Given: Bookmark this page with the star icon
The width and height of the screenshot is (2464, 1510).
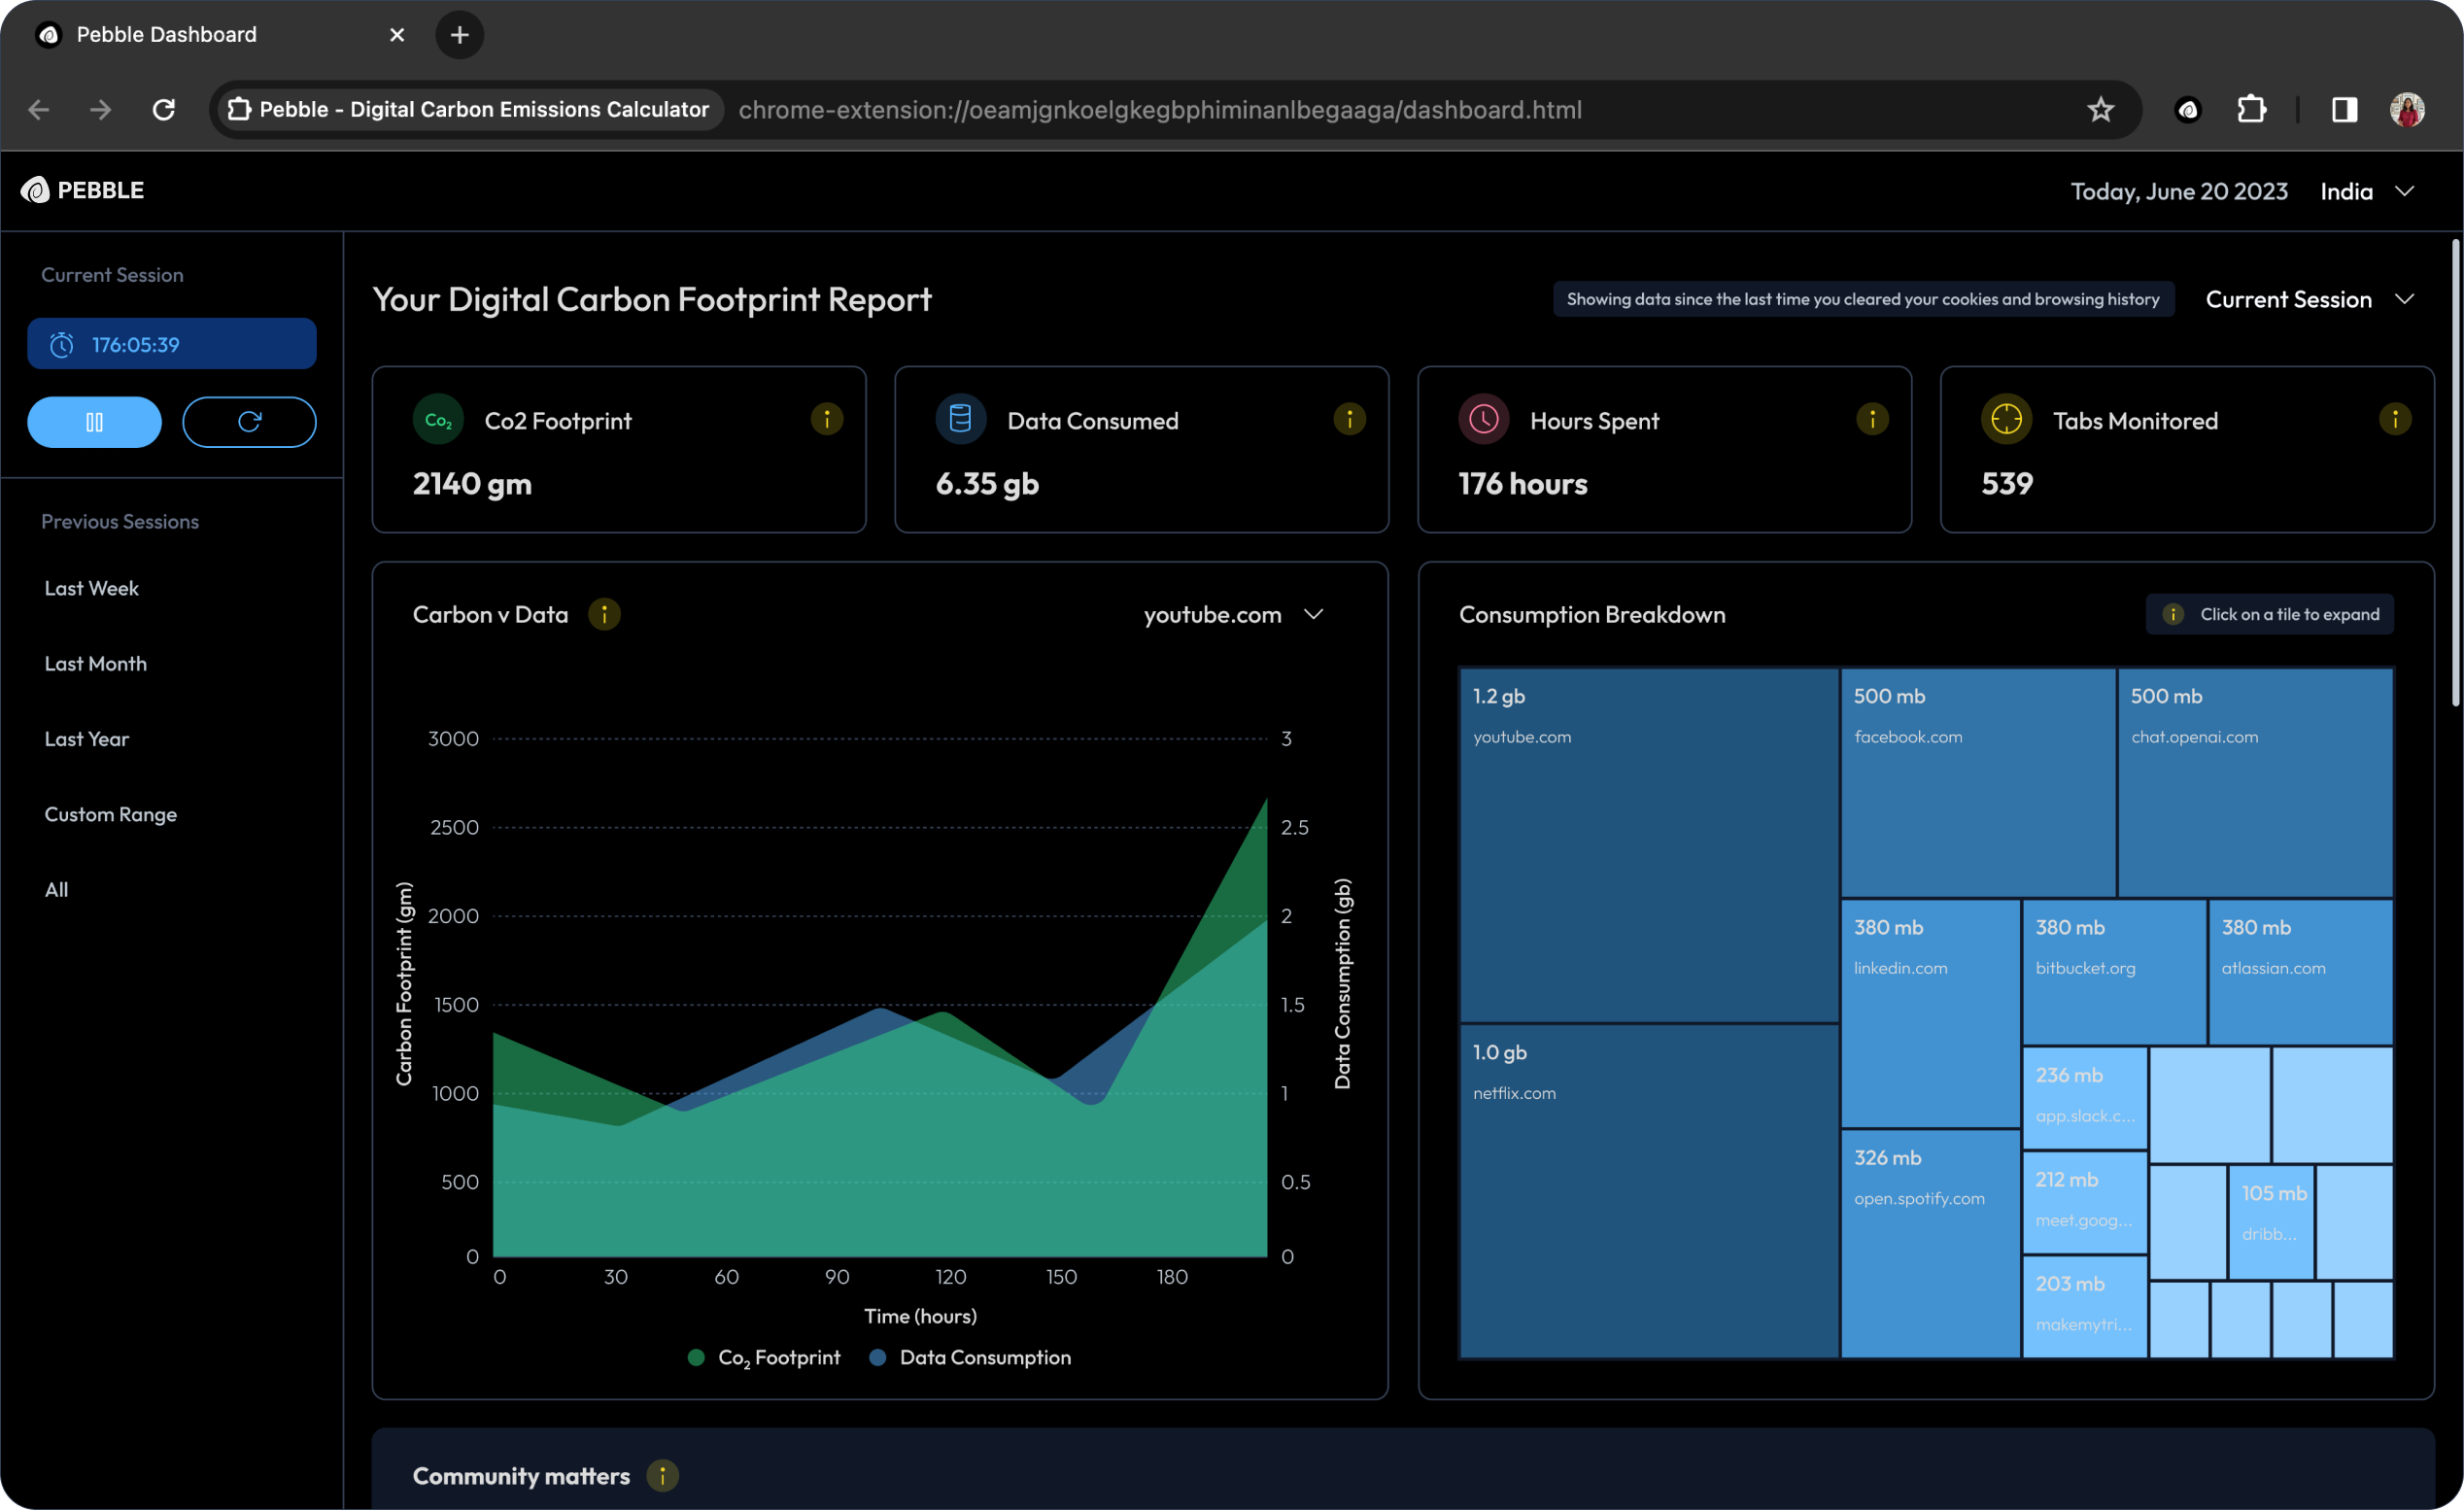Looking at the screenshot, I should pyautogui.click(x=2100, y=110).
